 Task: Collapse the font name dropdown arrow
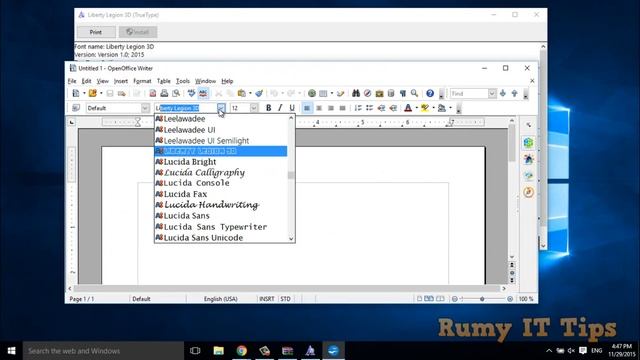(221, 108)
